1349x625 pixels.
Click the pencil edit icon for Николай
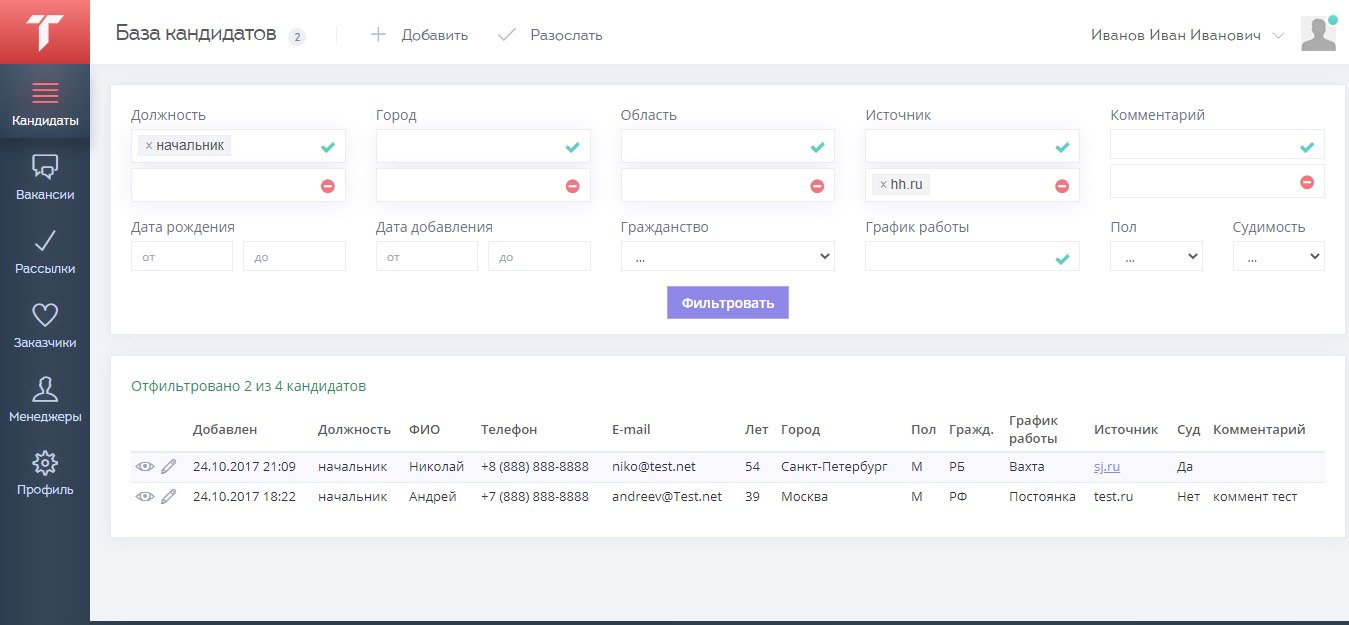[x=168, y=467]
